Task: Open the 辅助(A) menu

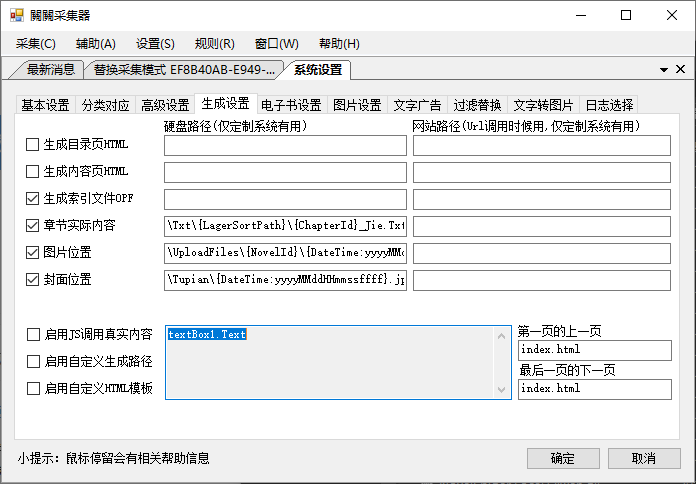Action: pyautogui.click(x=95, y=44)
